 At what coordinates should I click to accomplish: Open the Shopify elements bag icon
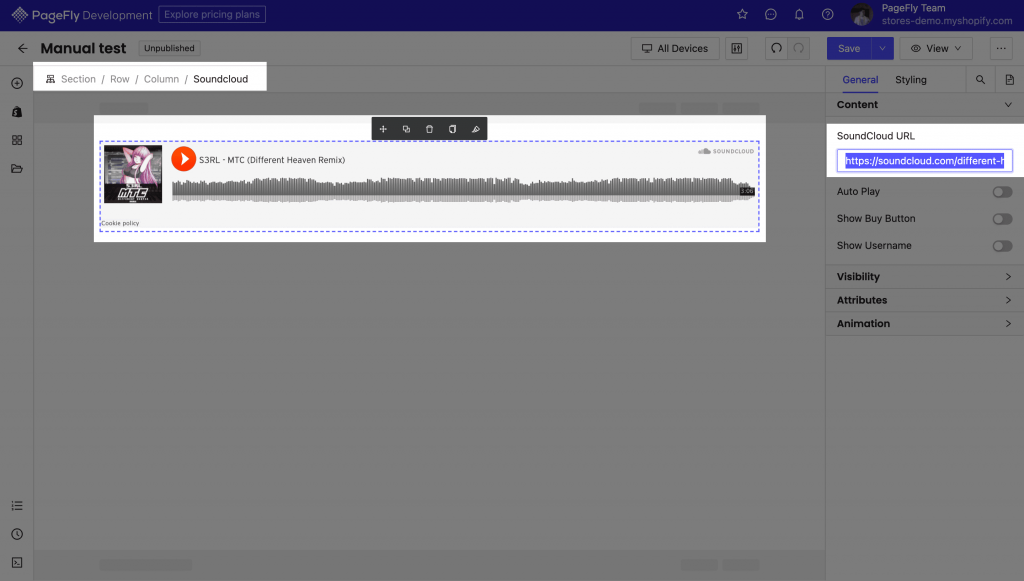[x=17, y=112]
